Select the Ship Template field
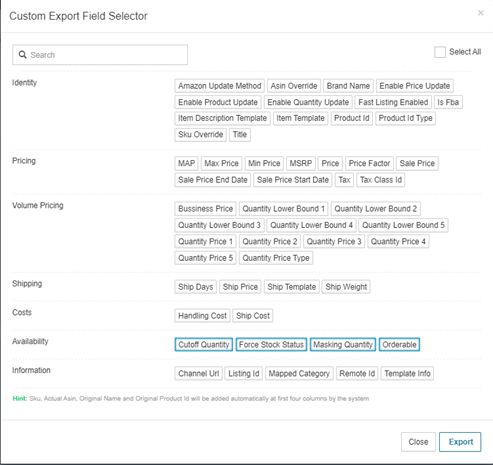Image resolution: width=493 pixels, height=465 pixels. click(x=291, y=287)
